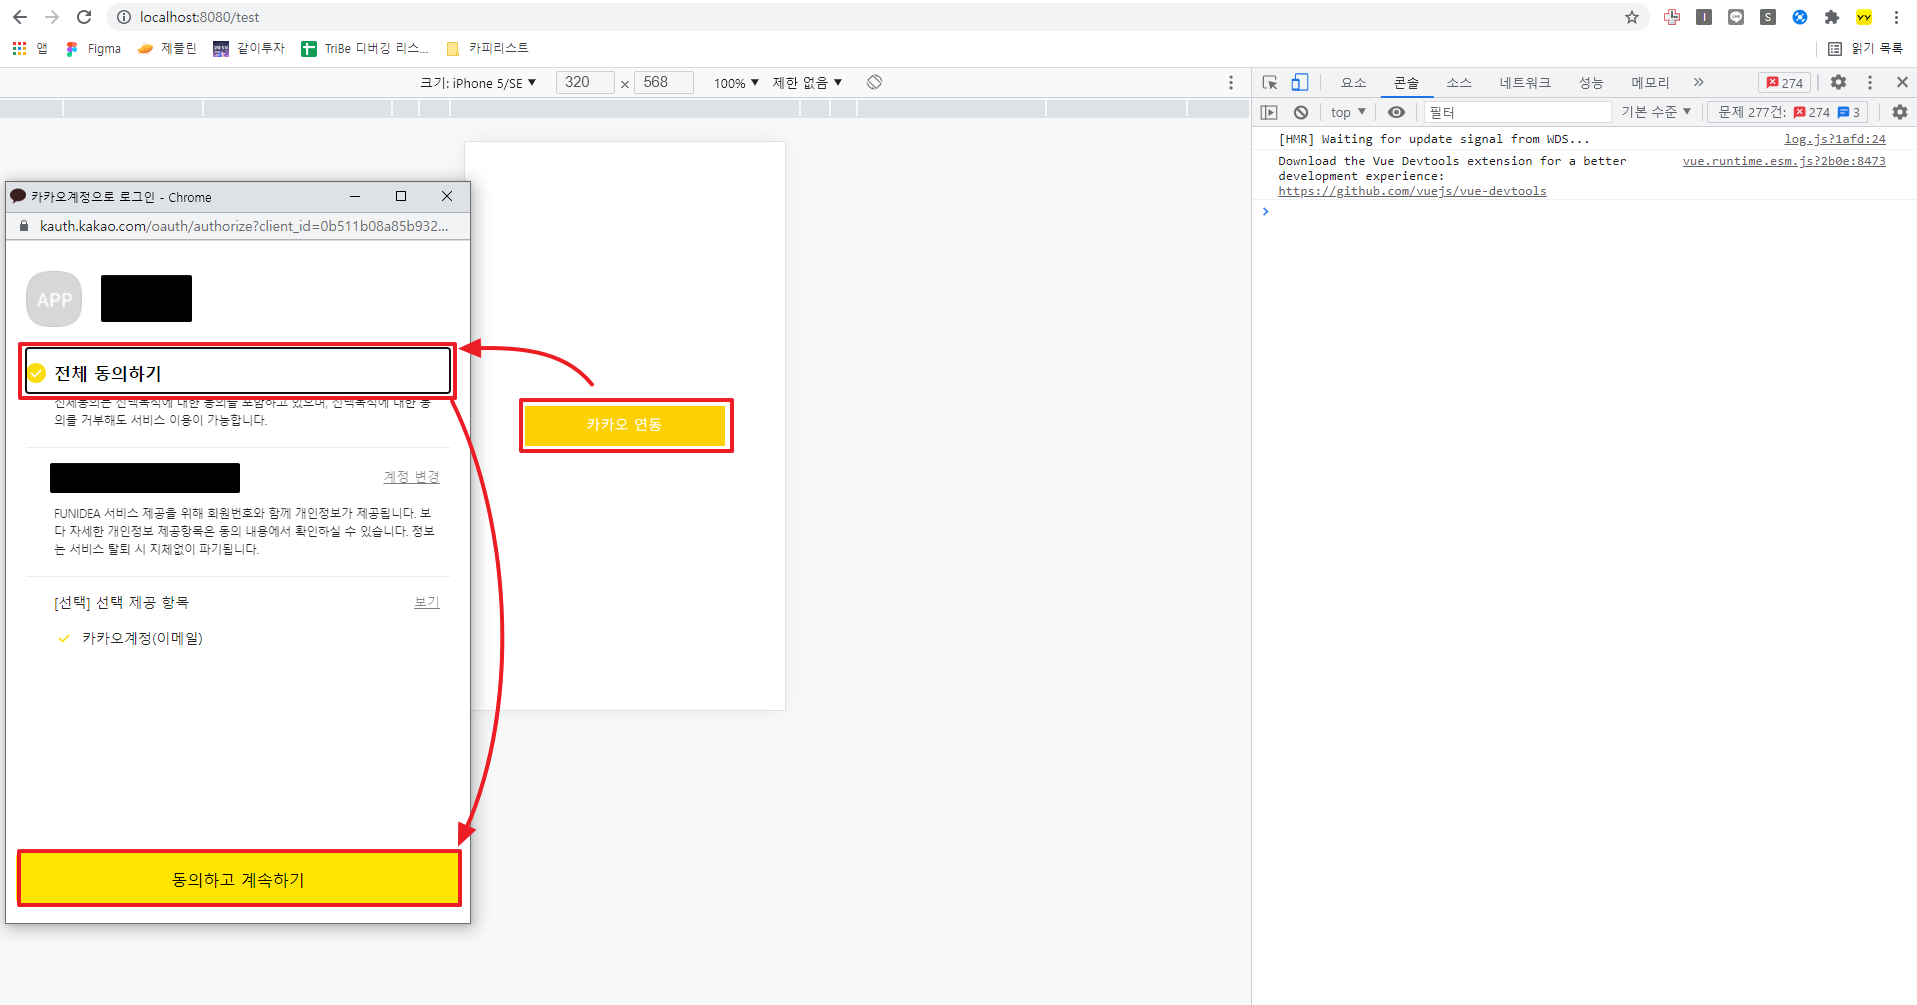Toggle the device toolbar icon
This screenshot has width=1917, height=1005.
tap(1300, 82)
